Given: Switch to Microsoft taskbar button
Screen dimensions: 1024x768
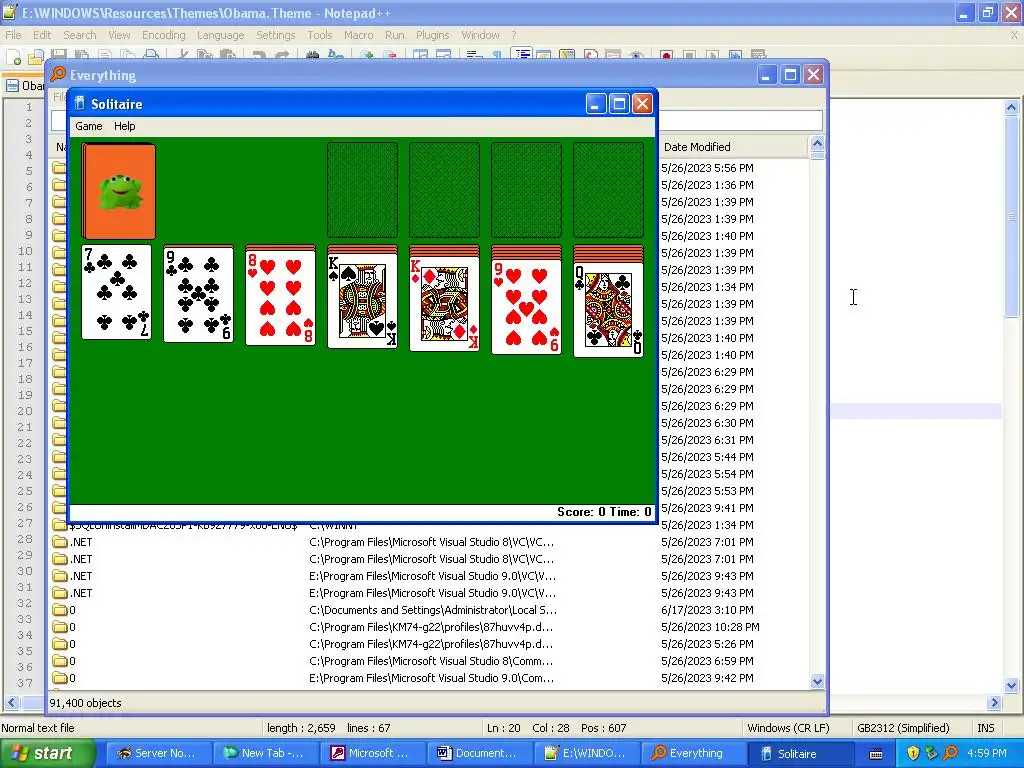Looking at the screenshot, I should click(373, 753).
